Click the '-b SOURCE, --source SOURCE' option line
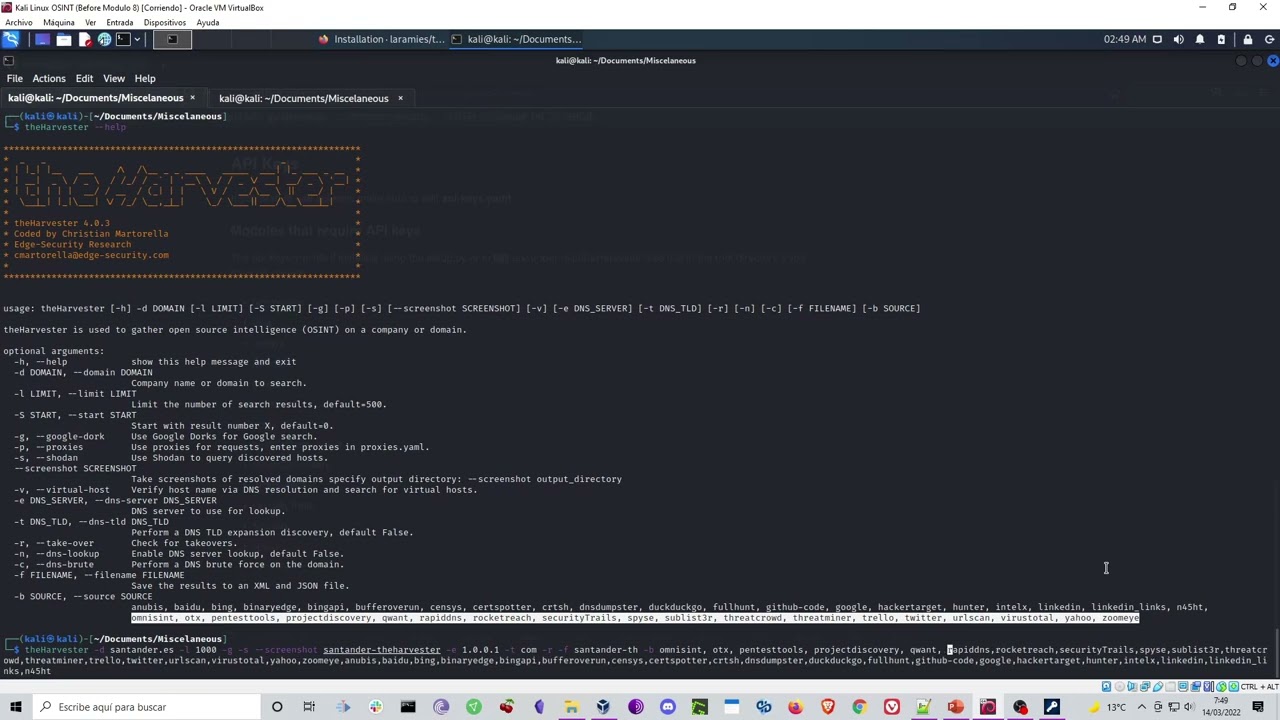The image size is (1280, 720). click(x=83, y=596)
